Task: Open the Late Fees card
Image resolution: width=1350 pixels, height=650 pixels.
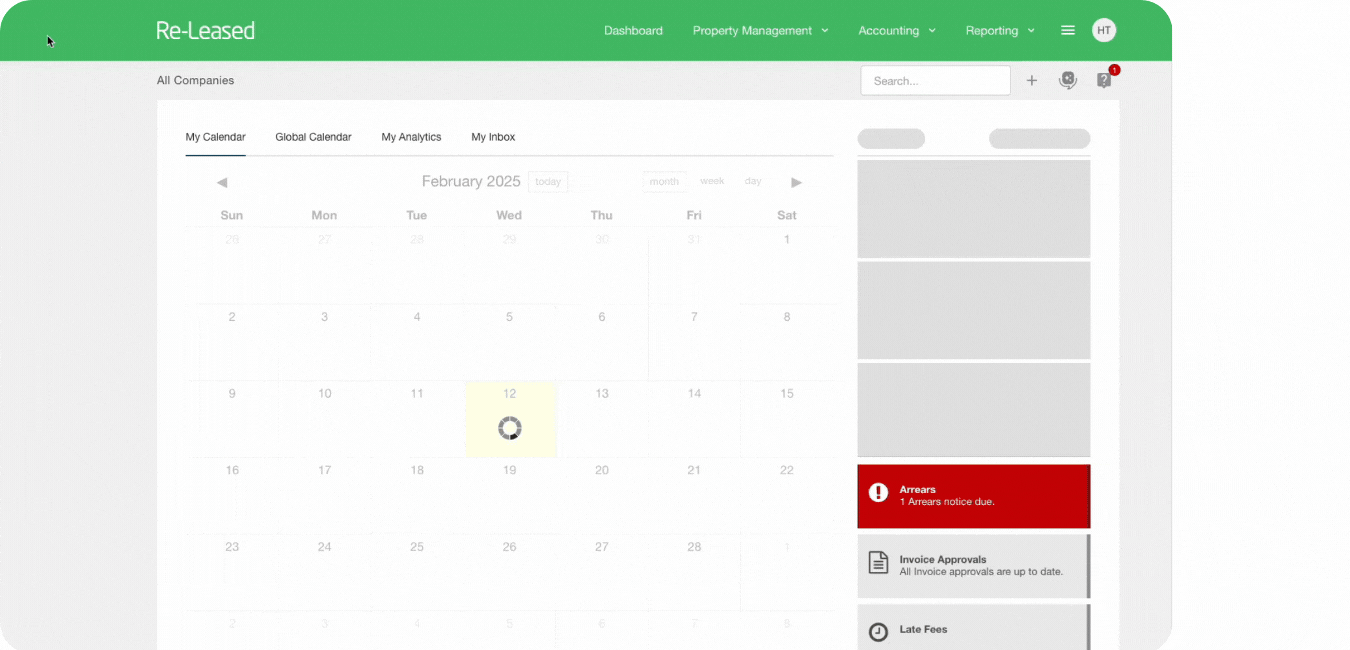Action: click(x=974, y=627)
